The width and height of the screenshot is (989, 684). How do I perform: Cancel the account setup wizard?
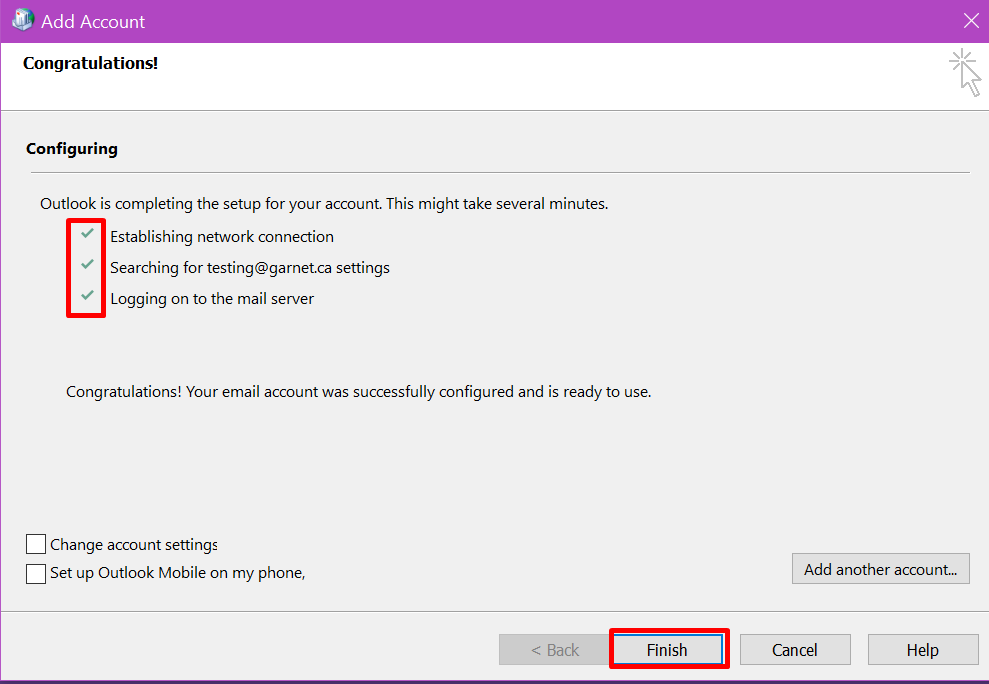click(x=795, y=650)
